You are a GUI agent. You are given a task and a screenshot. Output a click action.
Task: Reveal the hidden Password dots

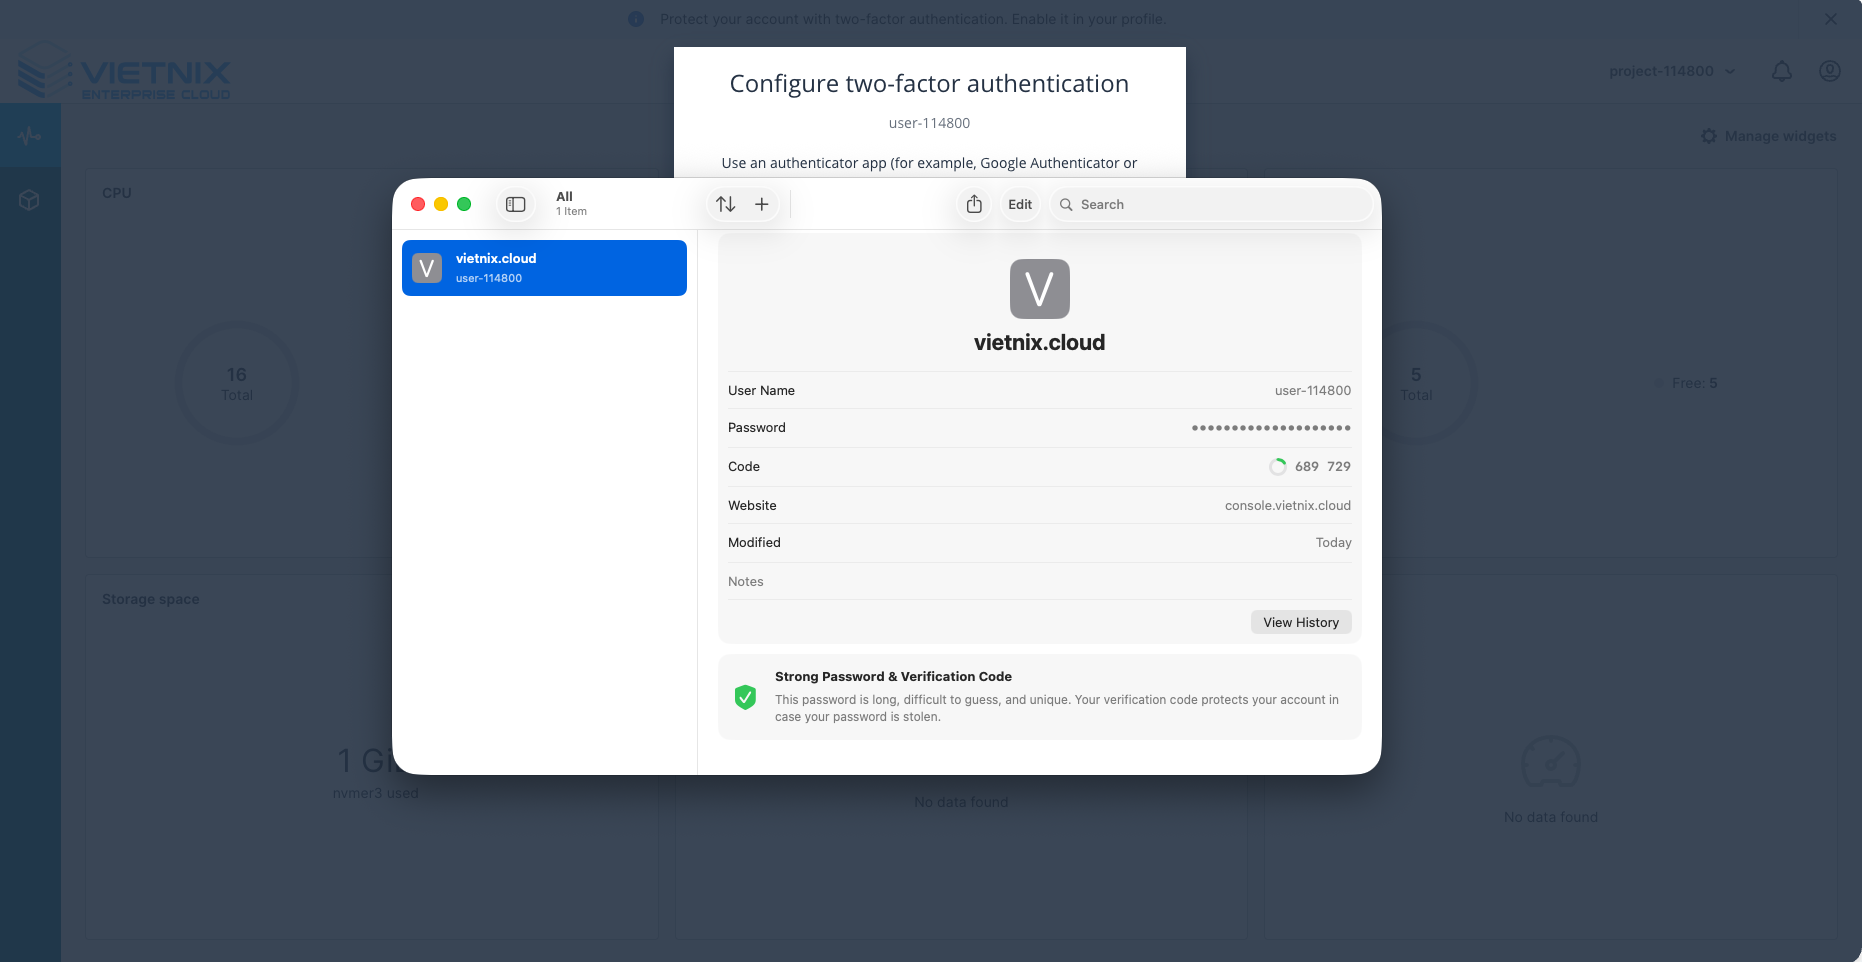point(1270,427)
